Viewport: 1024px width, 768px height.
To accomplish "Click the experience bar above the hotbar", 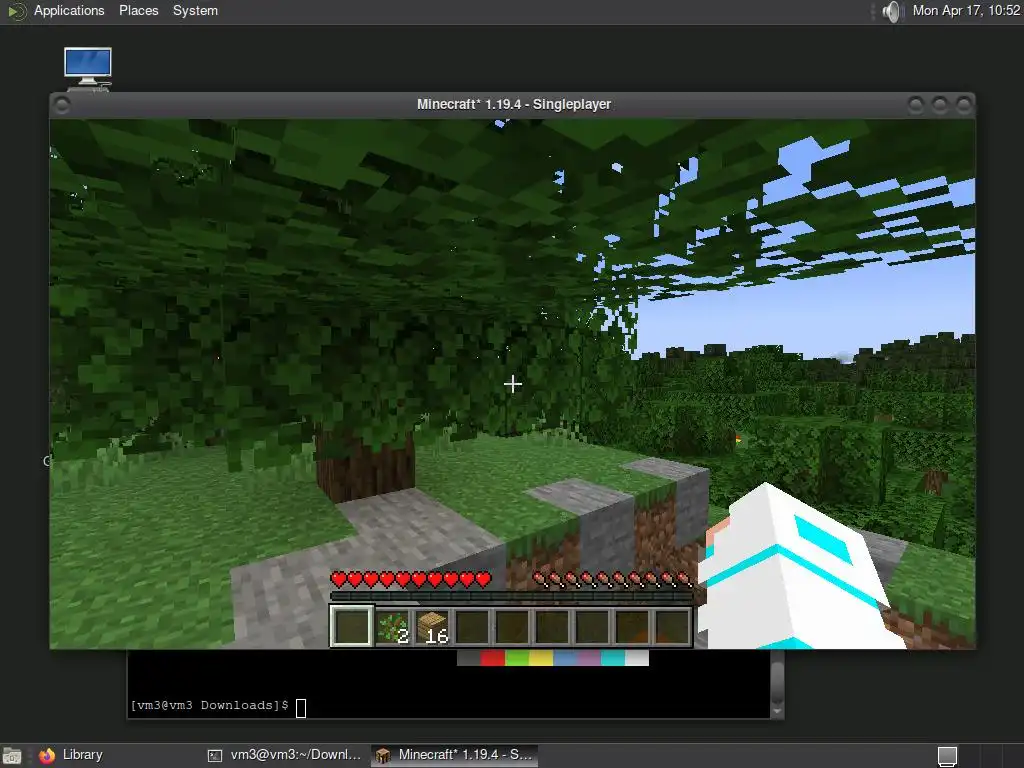I will point(511,596).
